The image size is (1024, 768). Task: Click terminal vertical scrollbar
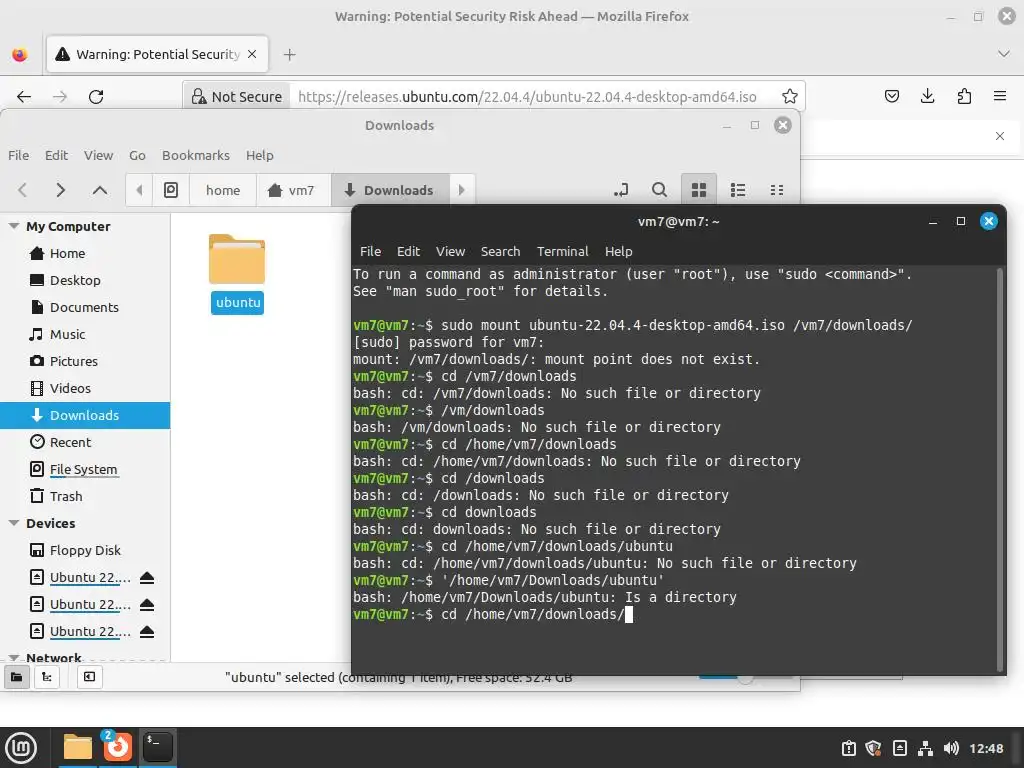pyautogui.click(x=999, y=469)
